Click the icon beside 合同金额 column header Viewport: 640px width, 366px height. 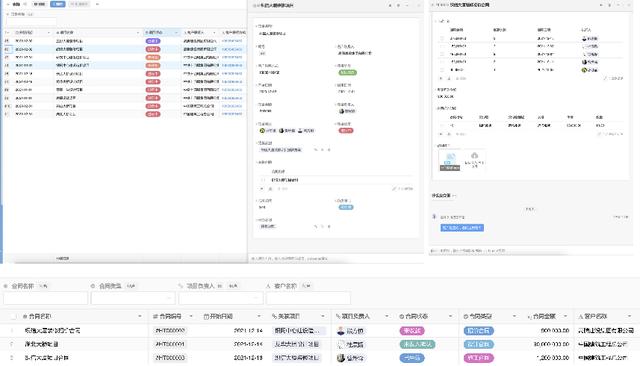[529, 316]
